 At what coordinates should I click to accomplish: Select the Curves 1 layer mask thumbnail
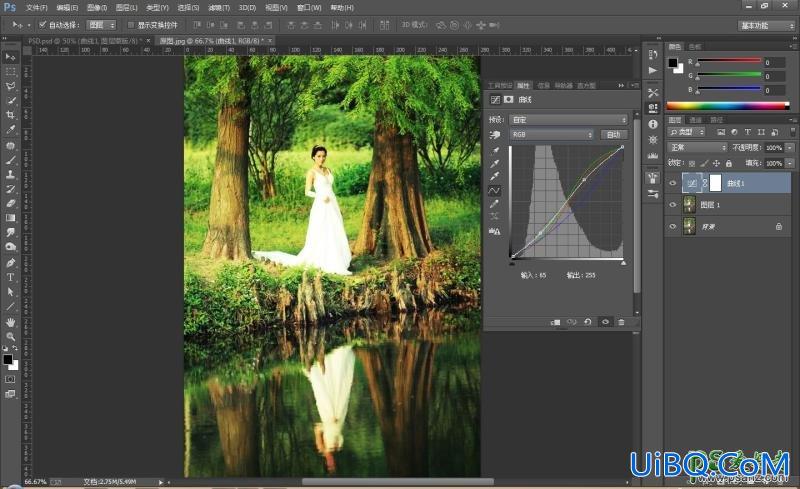[715, 183]
